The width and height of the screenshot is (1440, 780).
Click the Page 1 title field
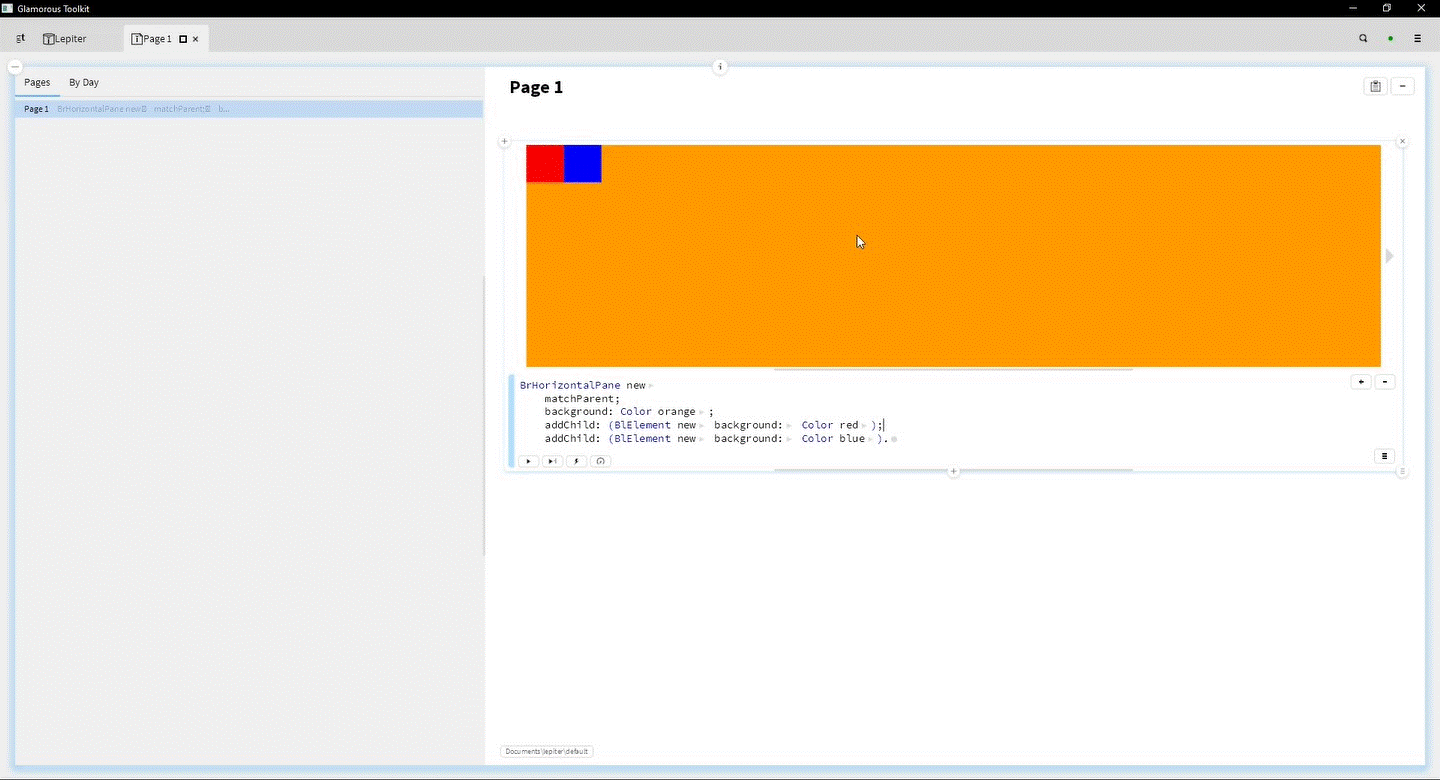point(536,87)
